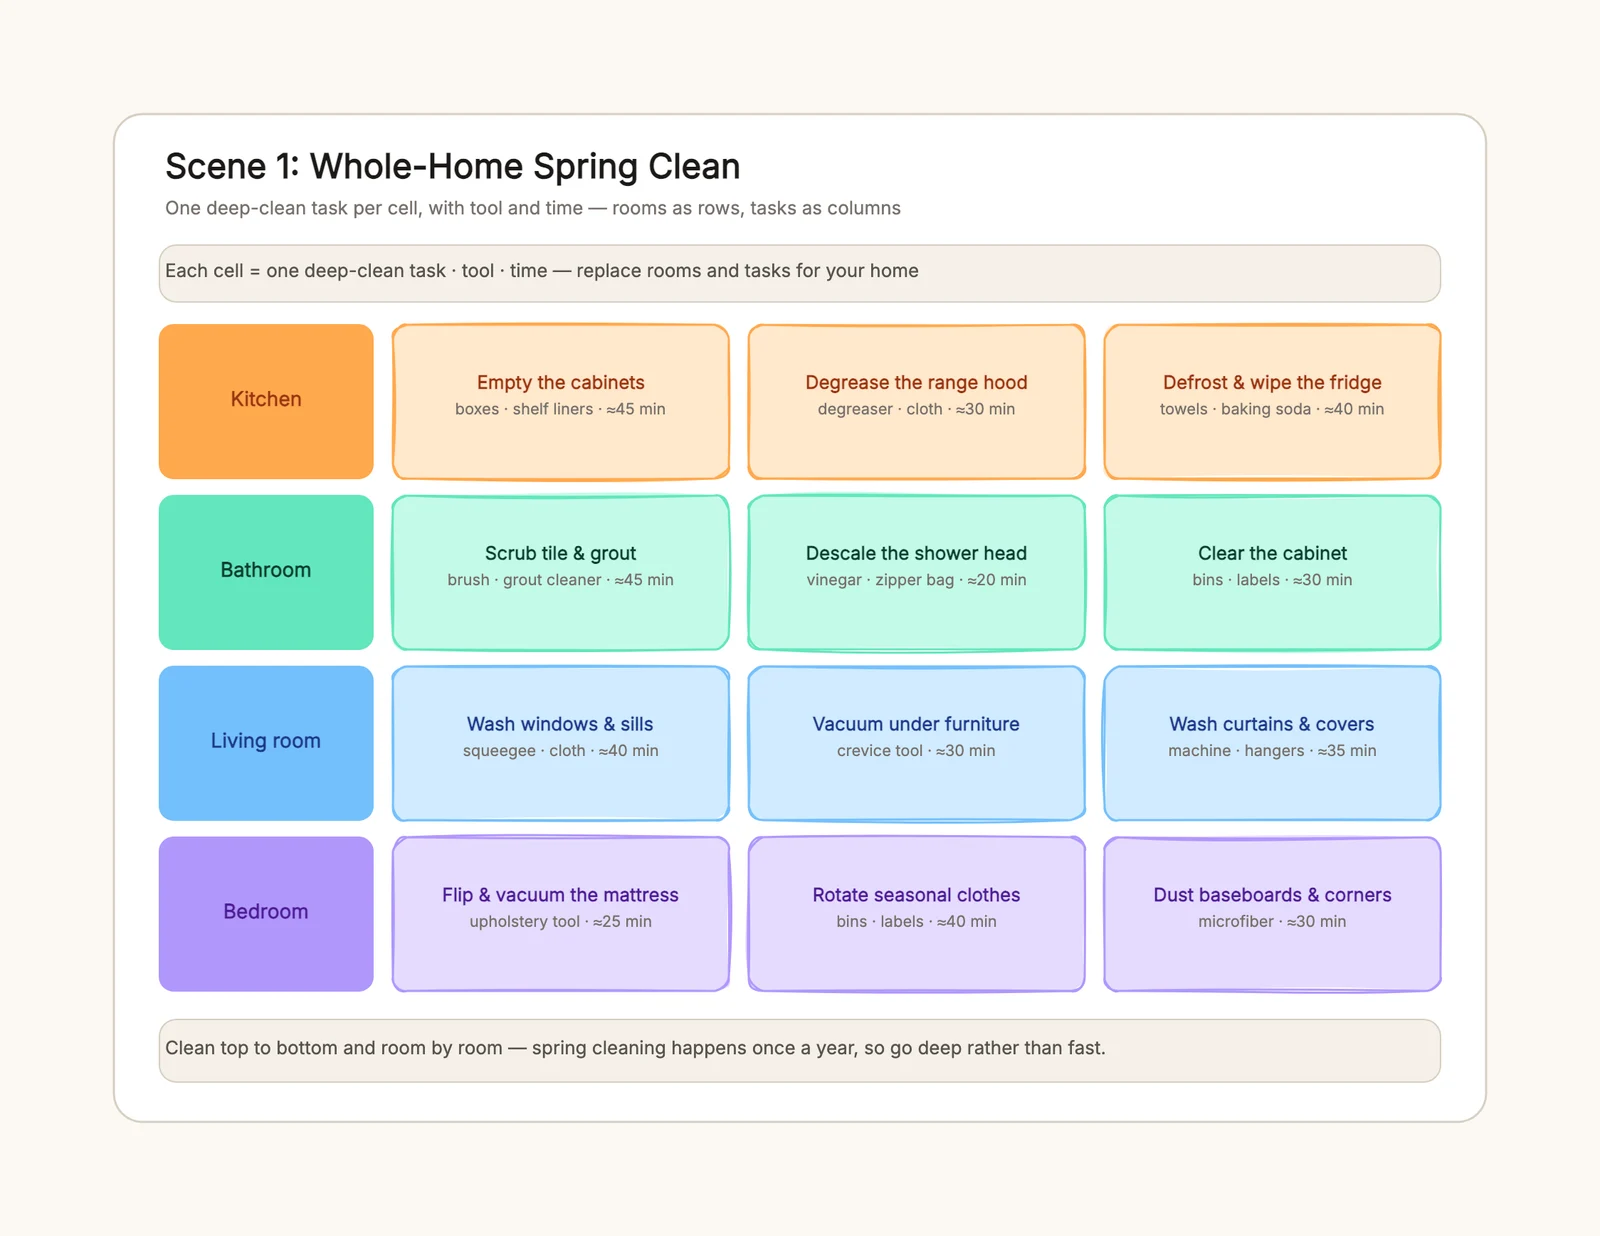1600x1236 pixels.
Task: Choose the 'Vacuum under furniture' card
Action: (x=917, y=743)
